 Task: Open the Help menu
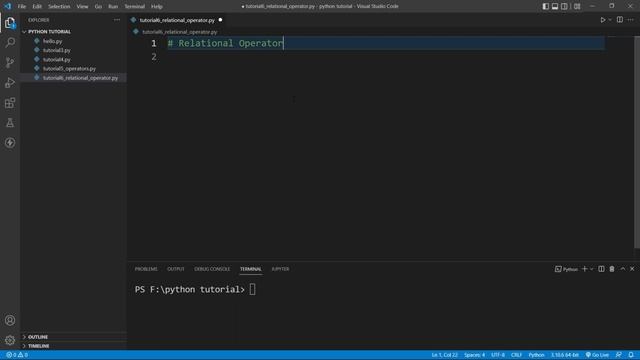tap(157, 7)
